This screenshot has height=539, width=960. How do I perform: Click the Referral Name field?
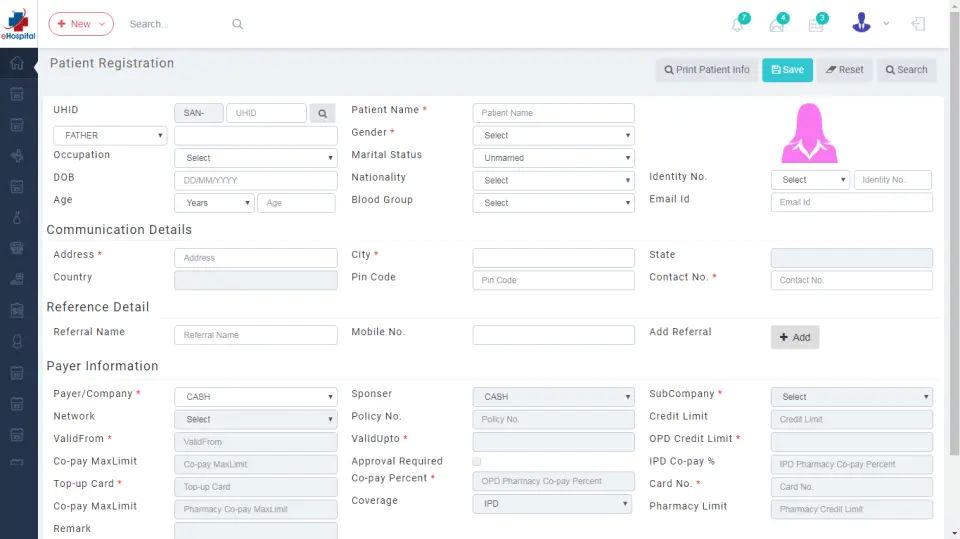256,335
